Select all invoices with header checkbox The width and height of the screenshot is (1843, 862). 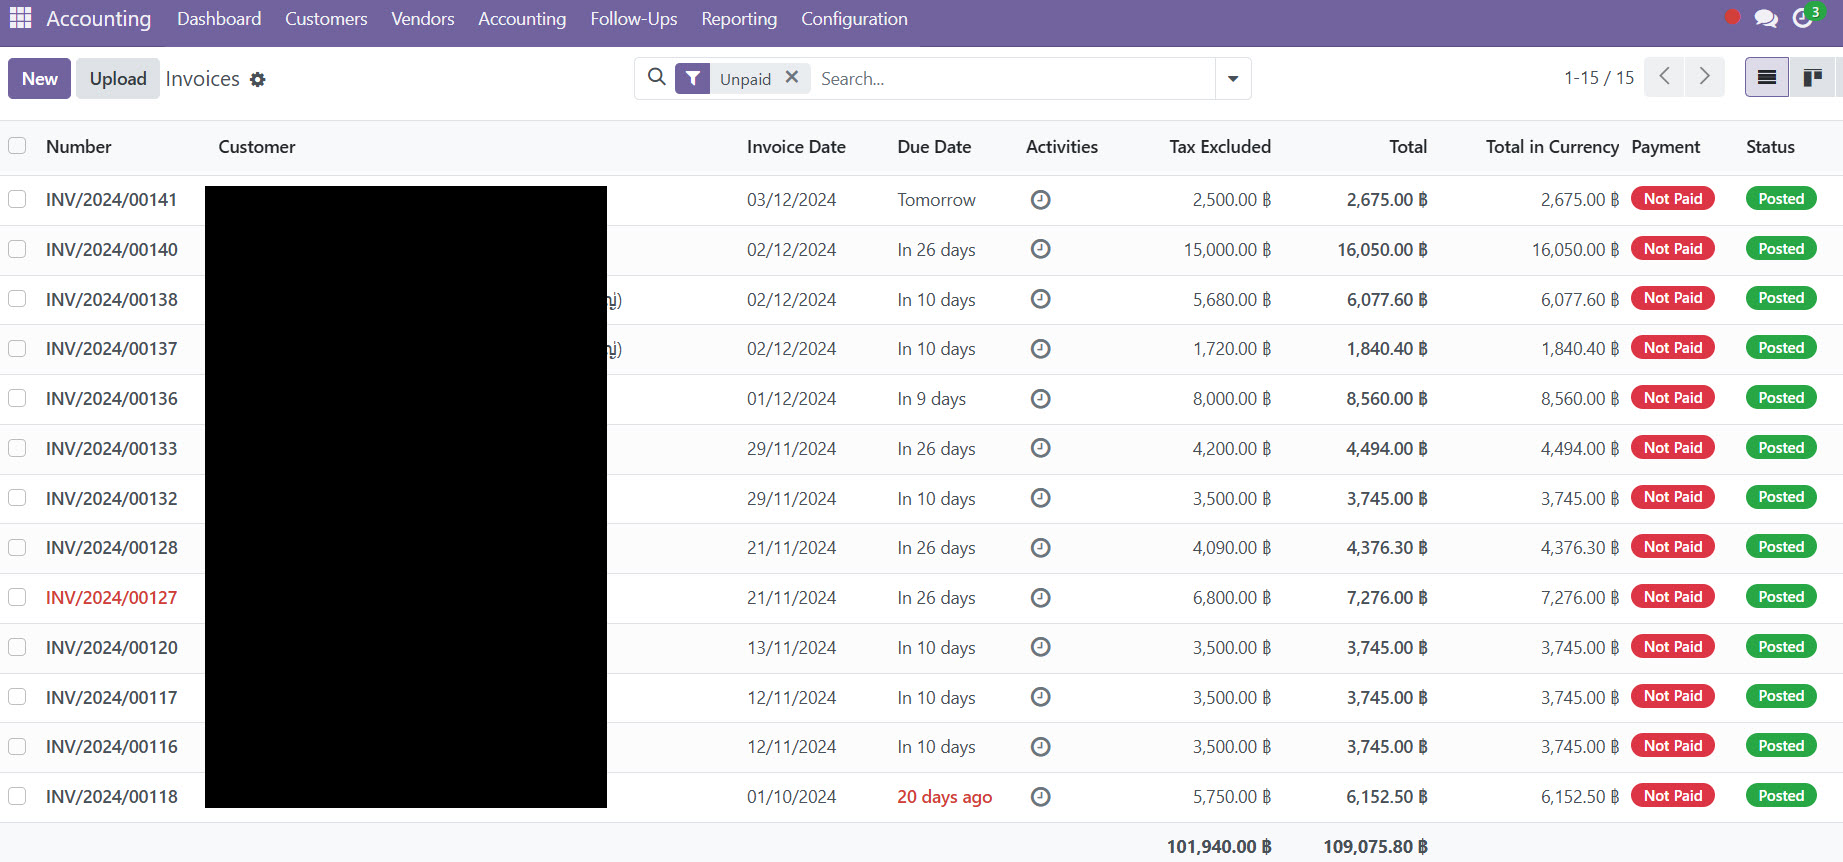pyautogui.click(x=17, y=146)
